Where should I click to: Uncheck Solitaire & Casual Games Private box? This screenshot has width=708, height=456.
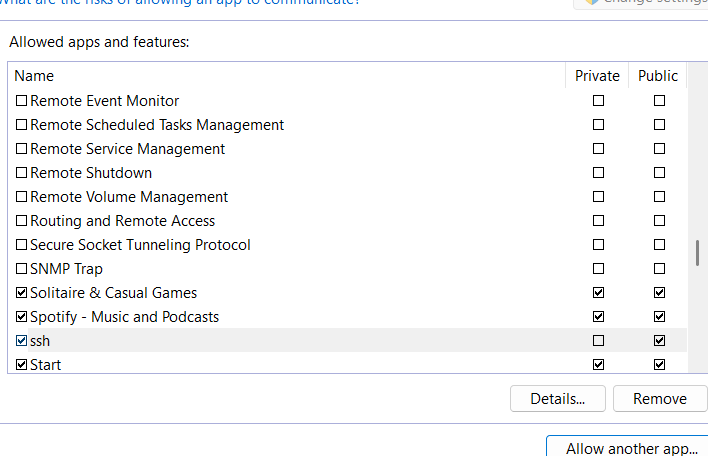[598, 293]
